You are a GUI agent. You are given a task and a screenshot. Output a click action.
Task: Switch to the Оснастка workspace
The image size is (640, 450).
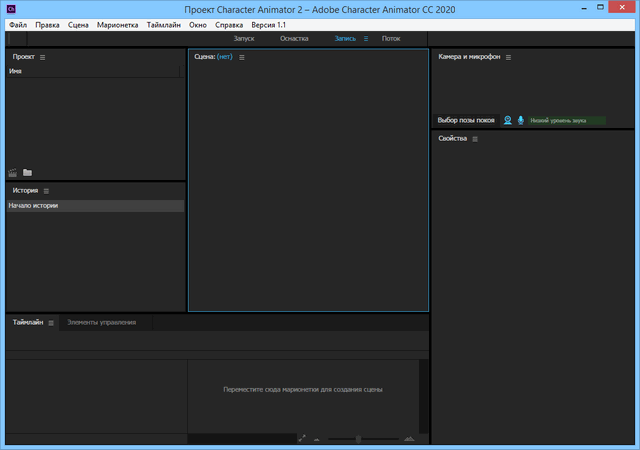pyautogui.click(x=294, y=39)
